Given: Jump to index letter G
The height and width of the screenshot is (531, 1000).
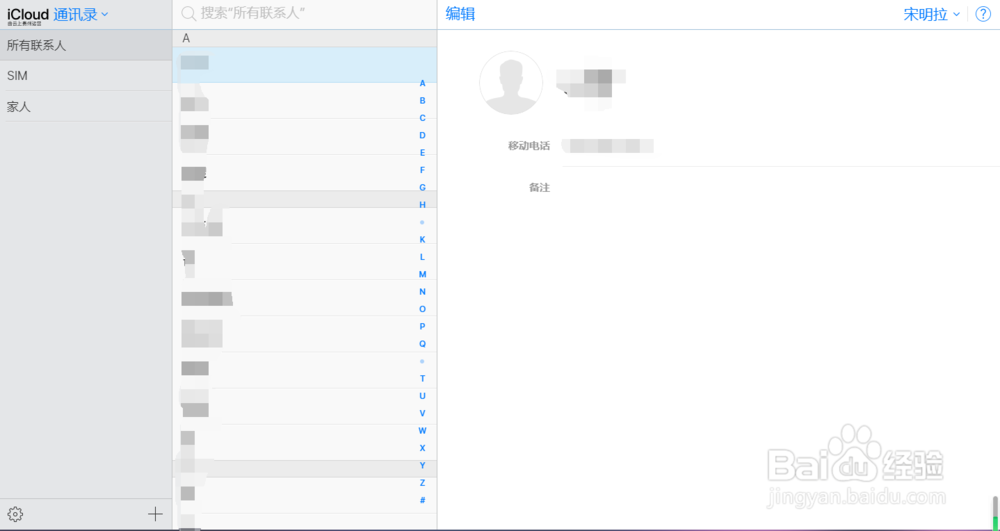Looking at the screenshot, I should pyautogui.click(x=422, y=187).
